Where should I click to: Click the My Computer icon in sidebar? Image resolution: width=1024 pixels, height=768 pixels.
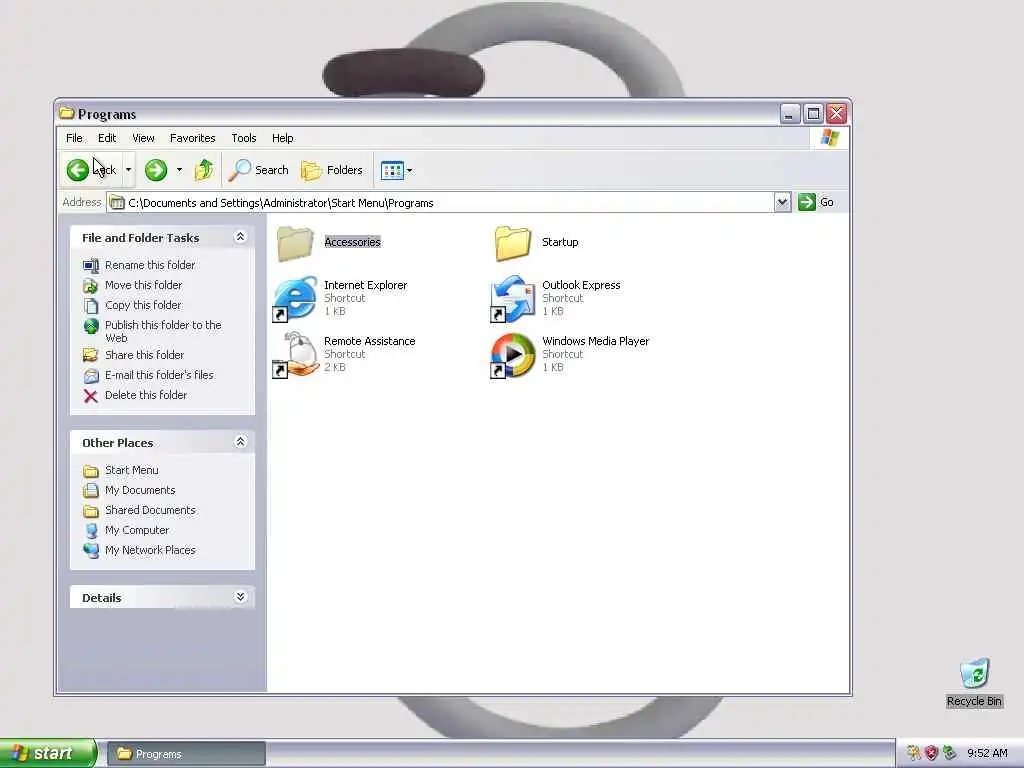(x=91, y=531)
